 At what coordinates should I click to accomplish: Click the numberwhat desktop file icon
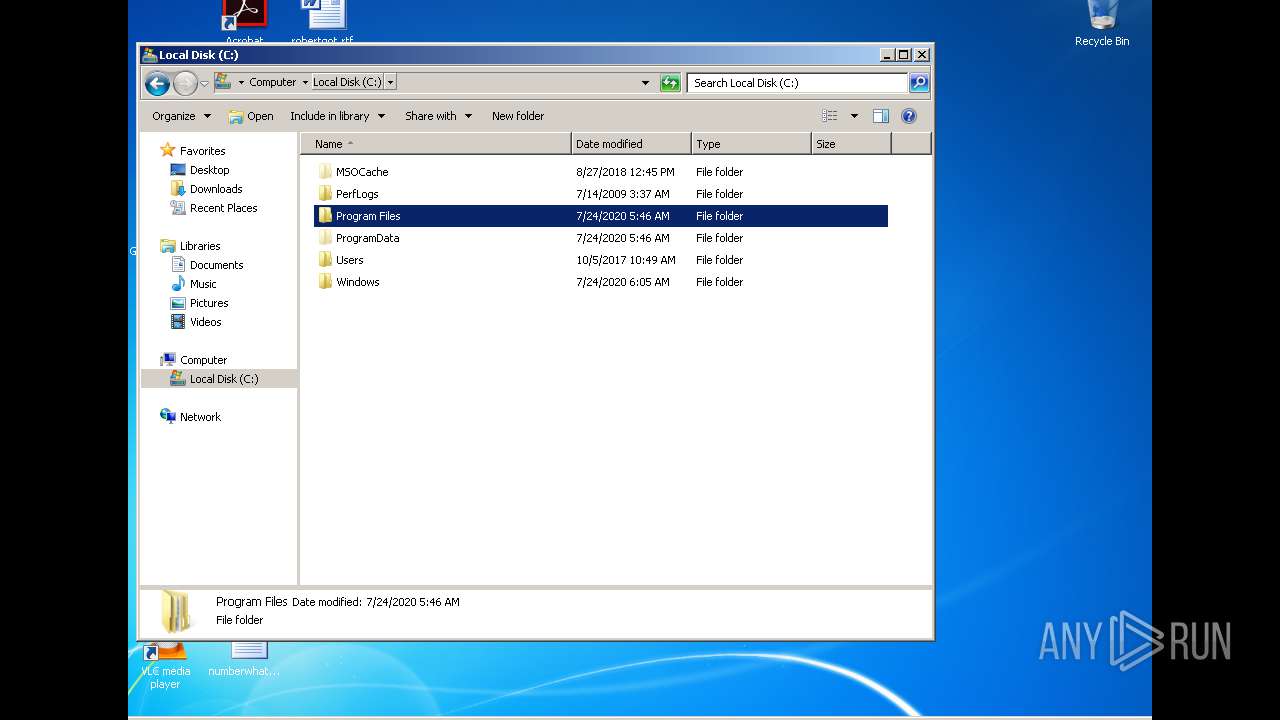(x=244, y=660)
